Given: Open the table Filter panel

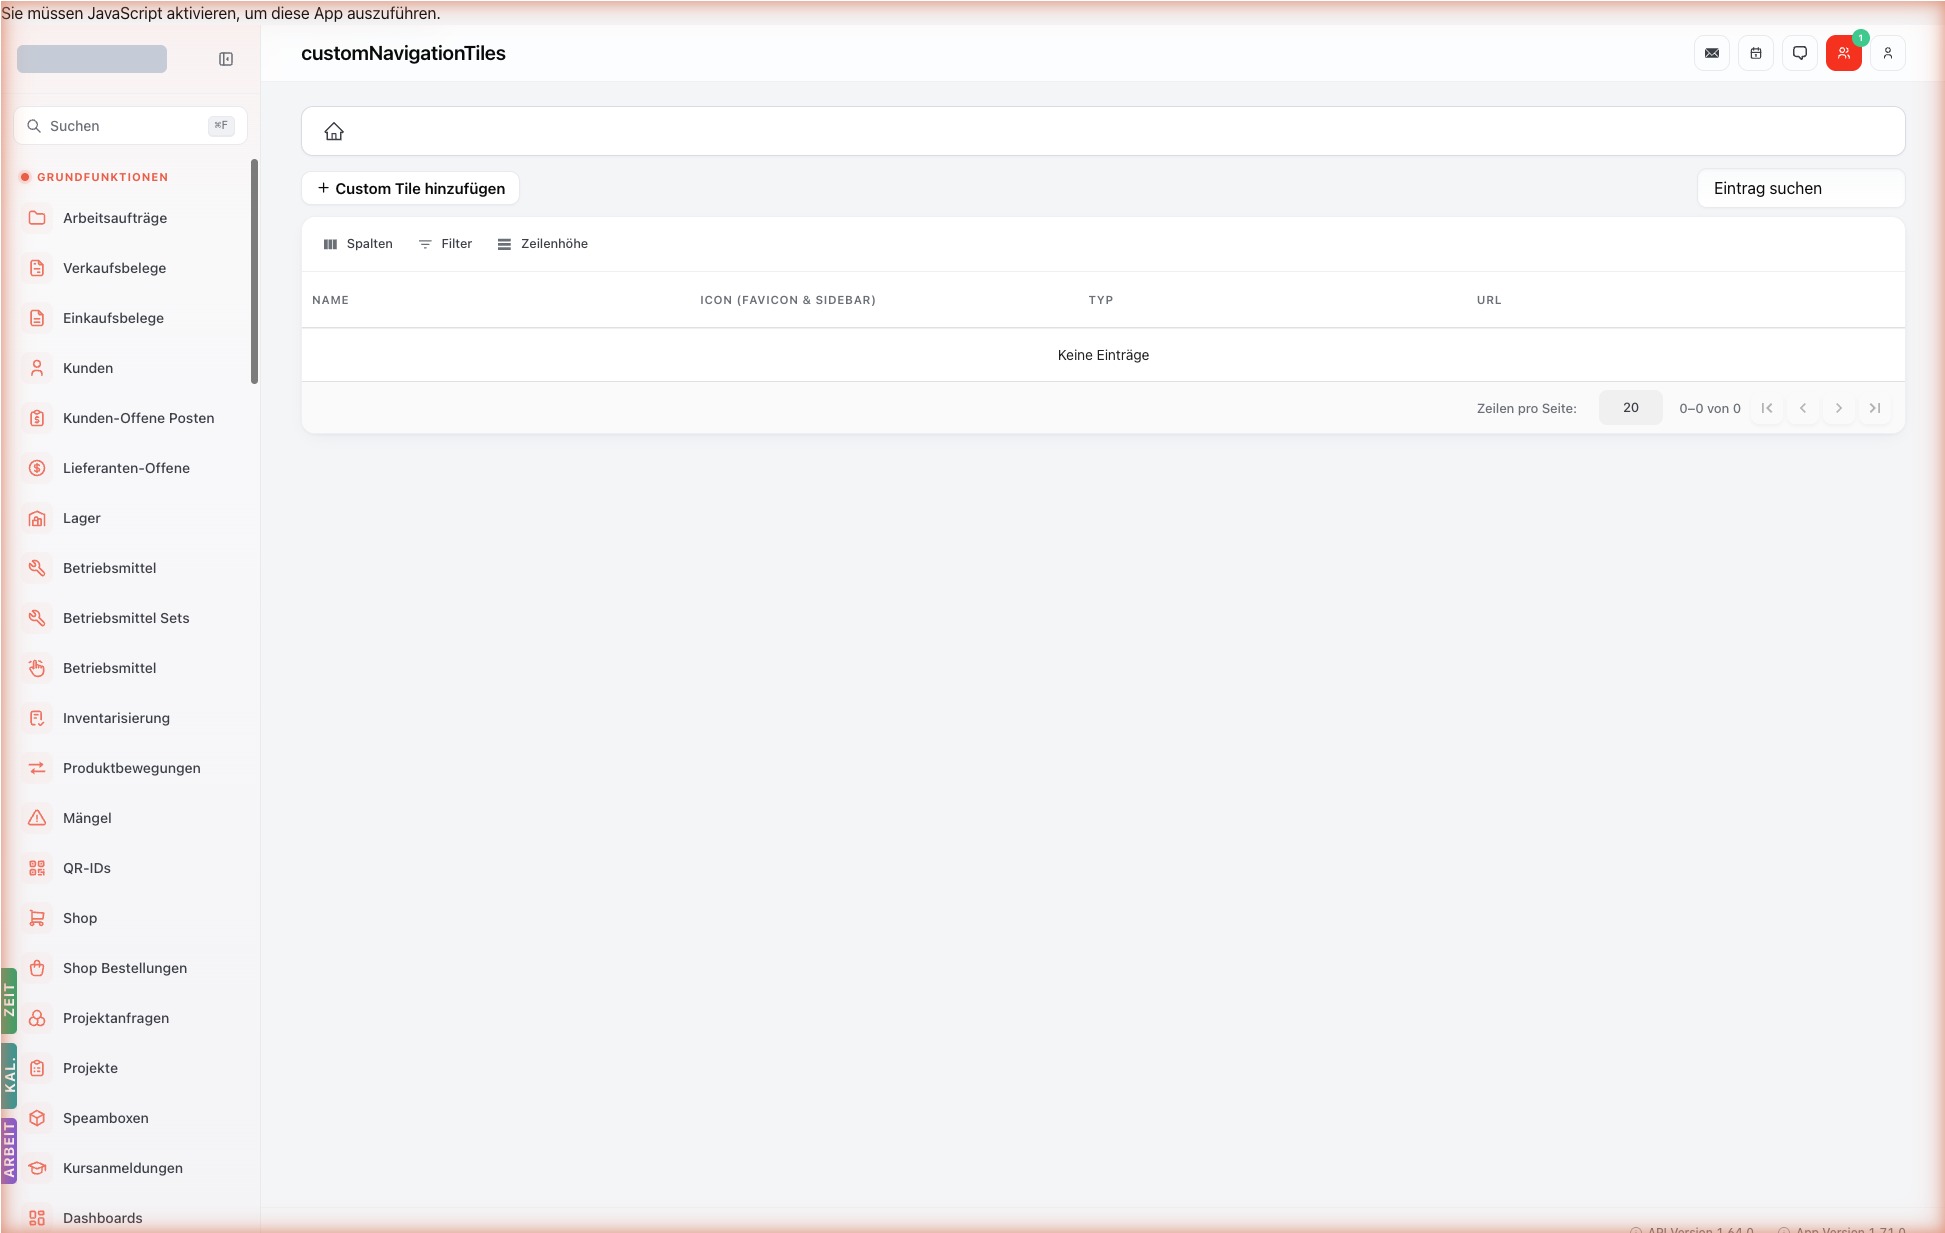Looking at the screenshot, I should [x=445, y=244].
